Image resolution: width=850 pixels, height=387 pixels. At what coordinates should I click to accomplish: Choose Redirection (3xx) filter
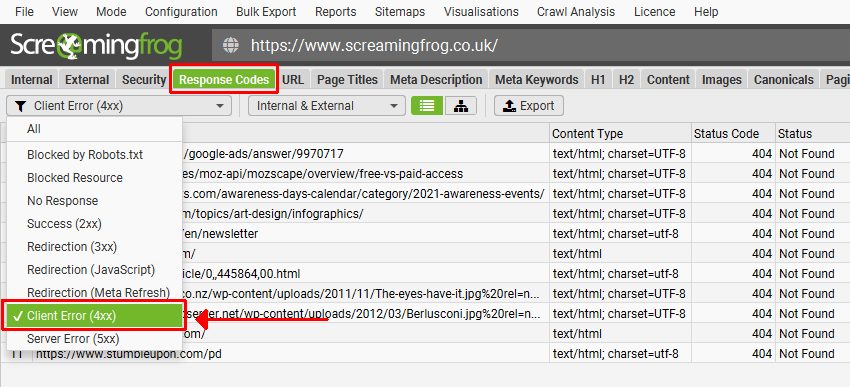94,247
